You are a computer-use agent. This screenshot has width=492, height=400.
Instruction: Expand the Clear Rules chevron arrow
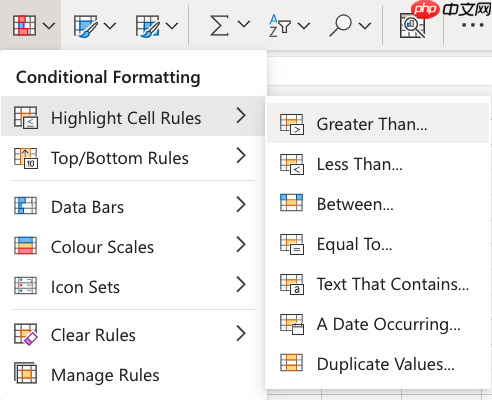click(x=241, y=334)
